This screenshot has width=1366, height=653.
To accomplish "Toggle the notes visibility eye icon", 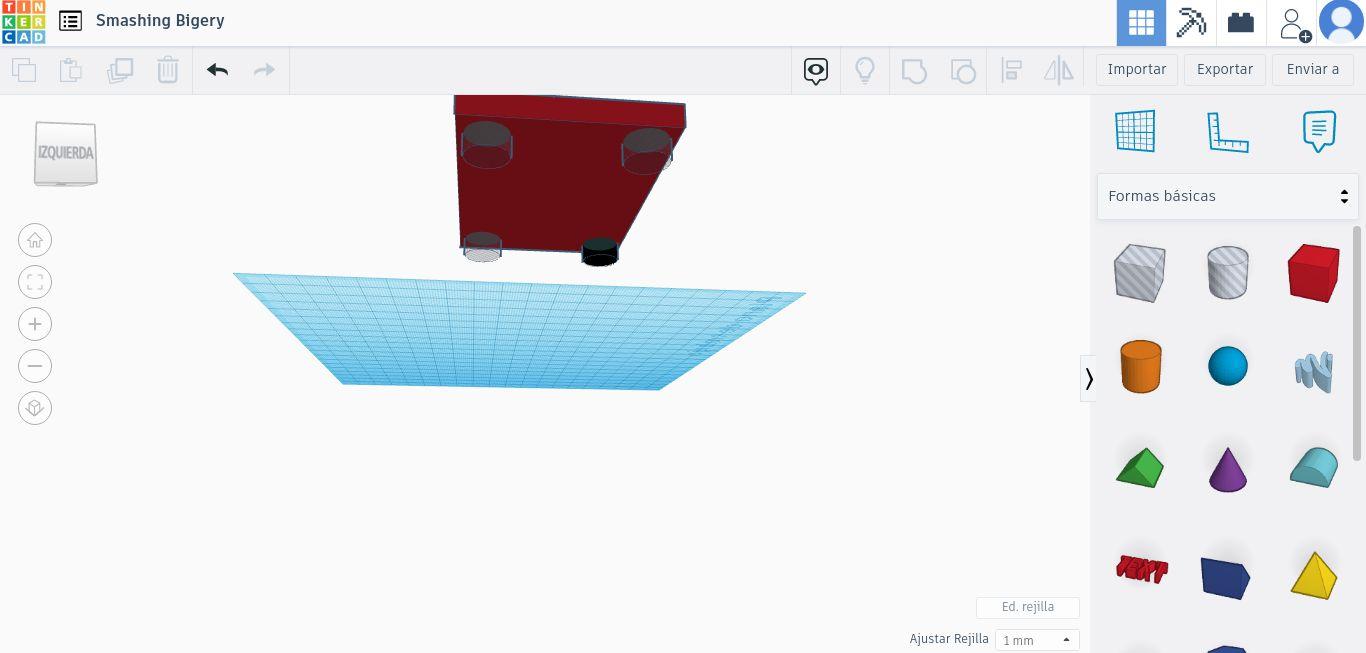I will (x=816, y=70).
